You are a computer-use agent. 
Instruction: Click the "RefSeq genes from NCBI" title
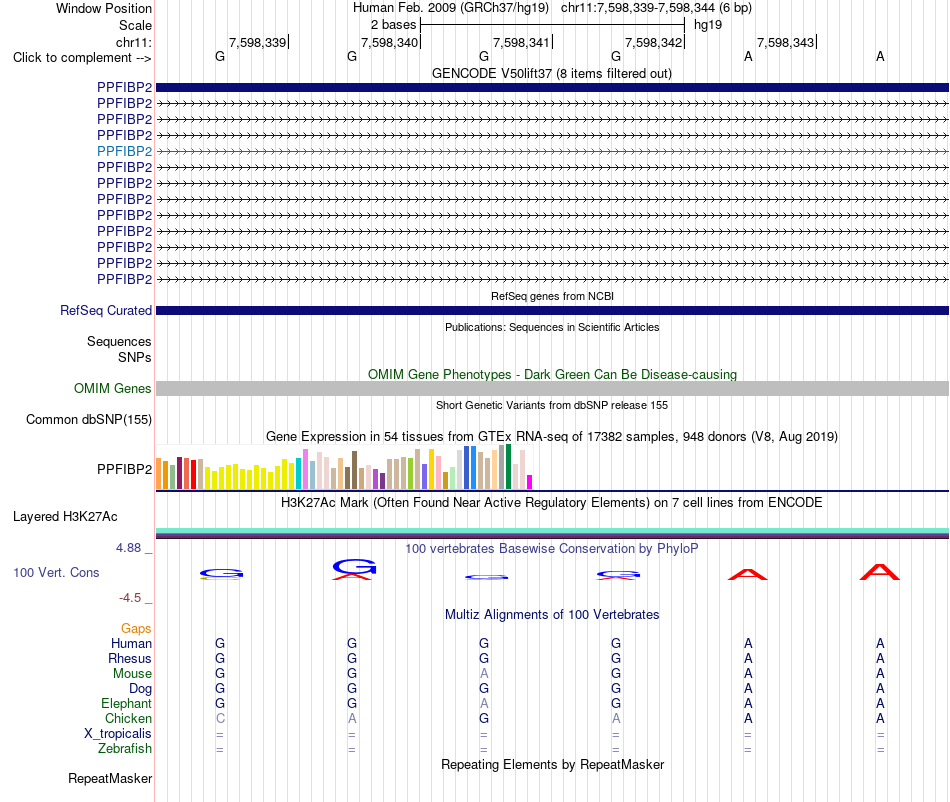click(552, 296)
